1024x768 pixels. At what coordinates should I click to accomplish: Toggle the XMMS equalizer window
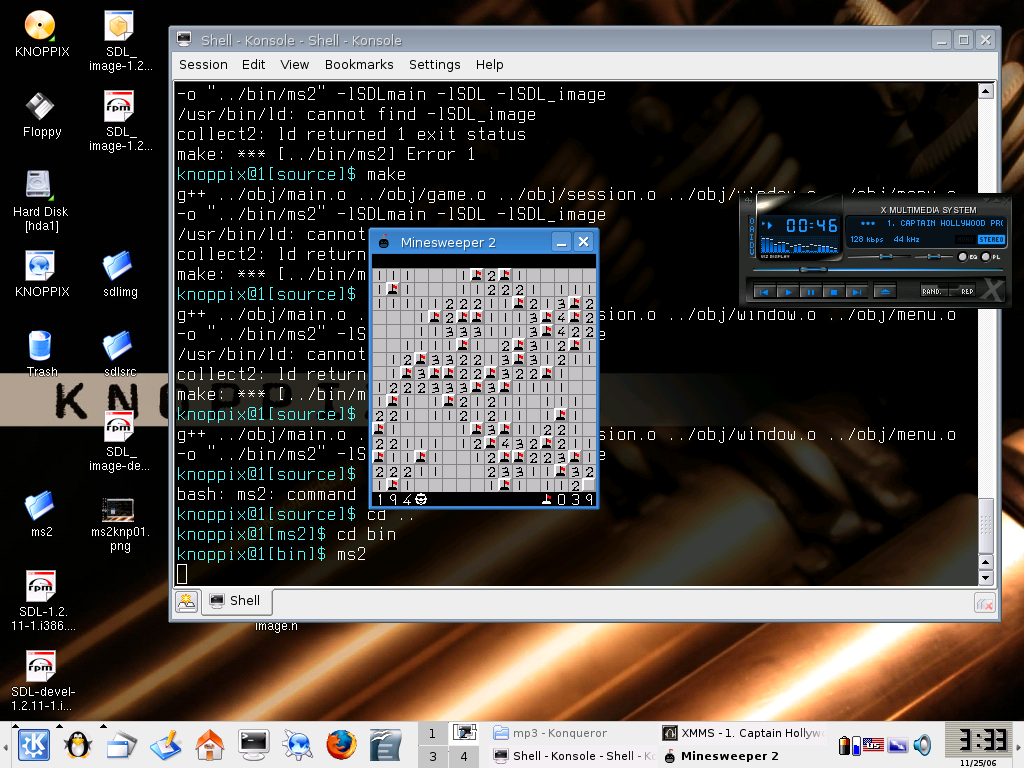click(x=962, y=257)
